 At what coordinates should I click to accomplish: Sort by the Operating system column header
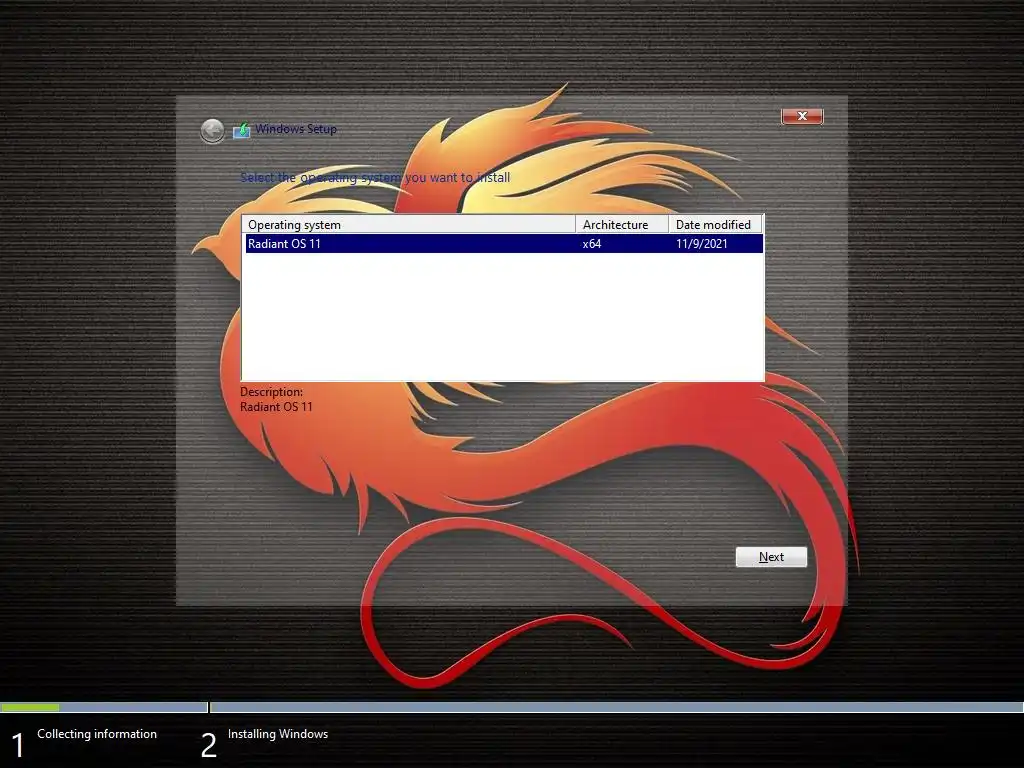coord(409,225)
